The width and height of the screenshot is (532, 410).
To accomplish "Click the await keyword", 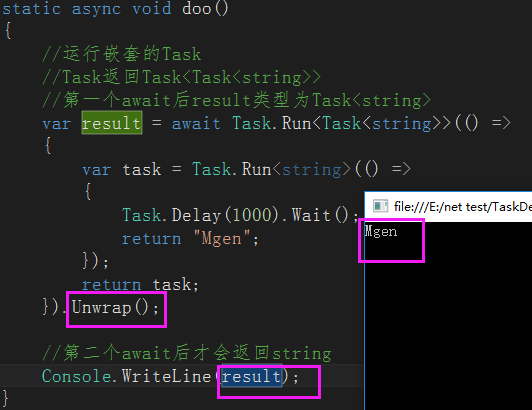I will [196, 123].
